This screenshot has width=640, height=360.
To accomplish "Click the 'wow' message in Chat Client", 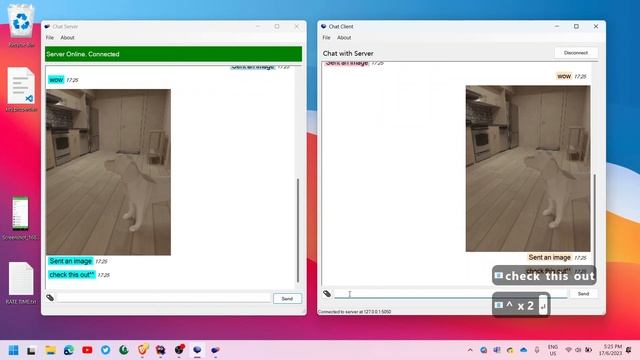I will point(564,76).
